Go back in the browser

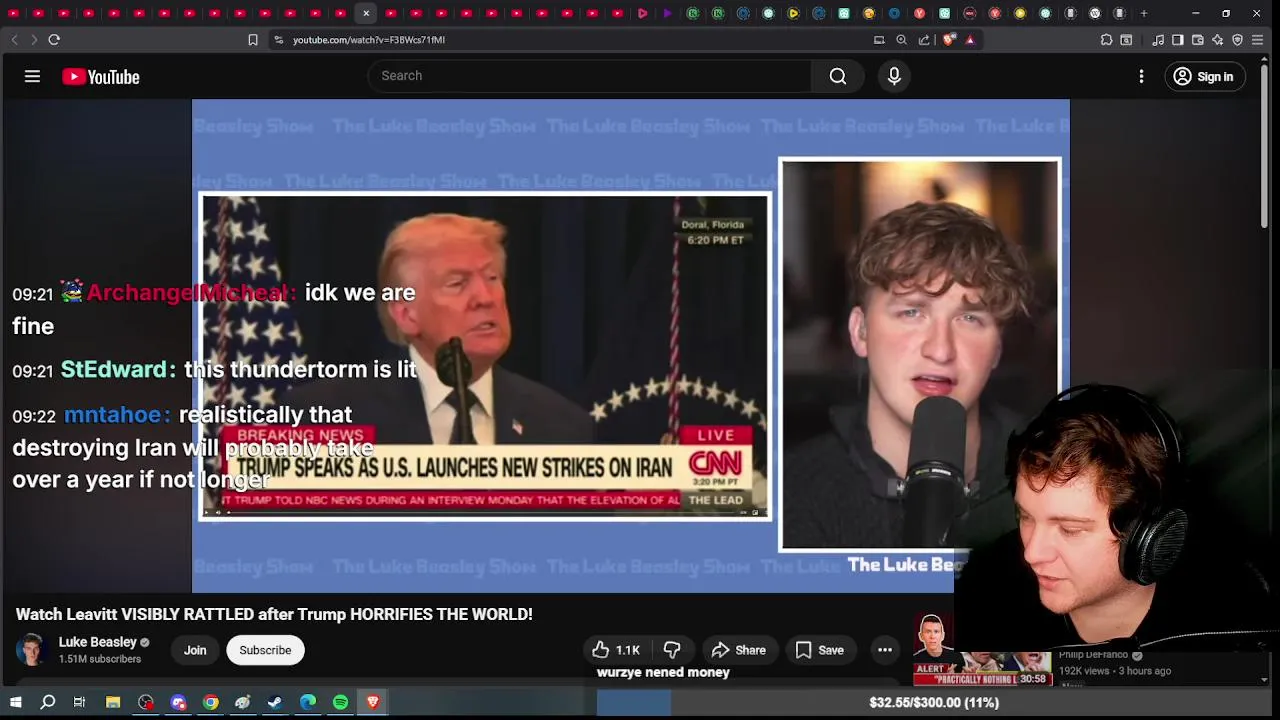coord(14,40)
